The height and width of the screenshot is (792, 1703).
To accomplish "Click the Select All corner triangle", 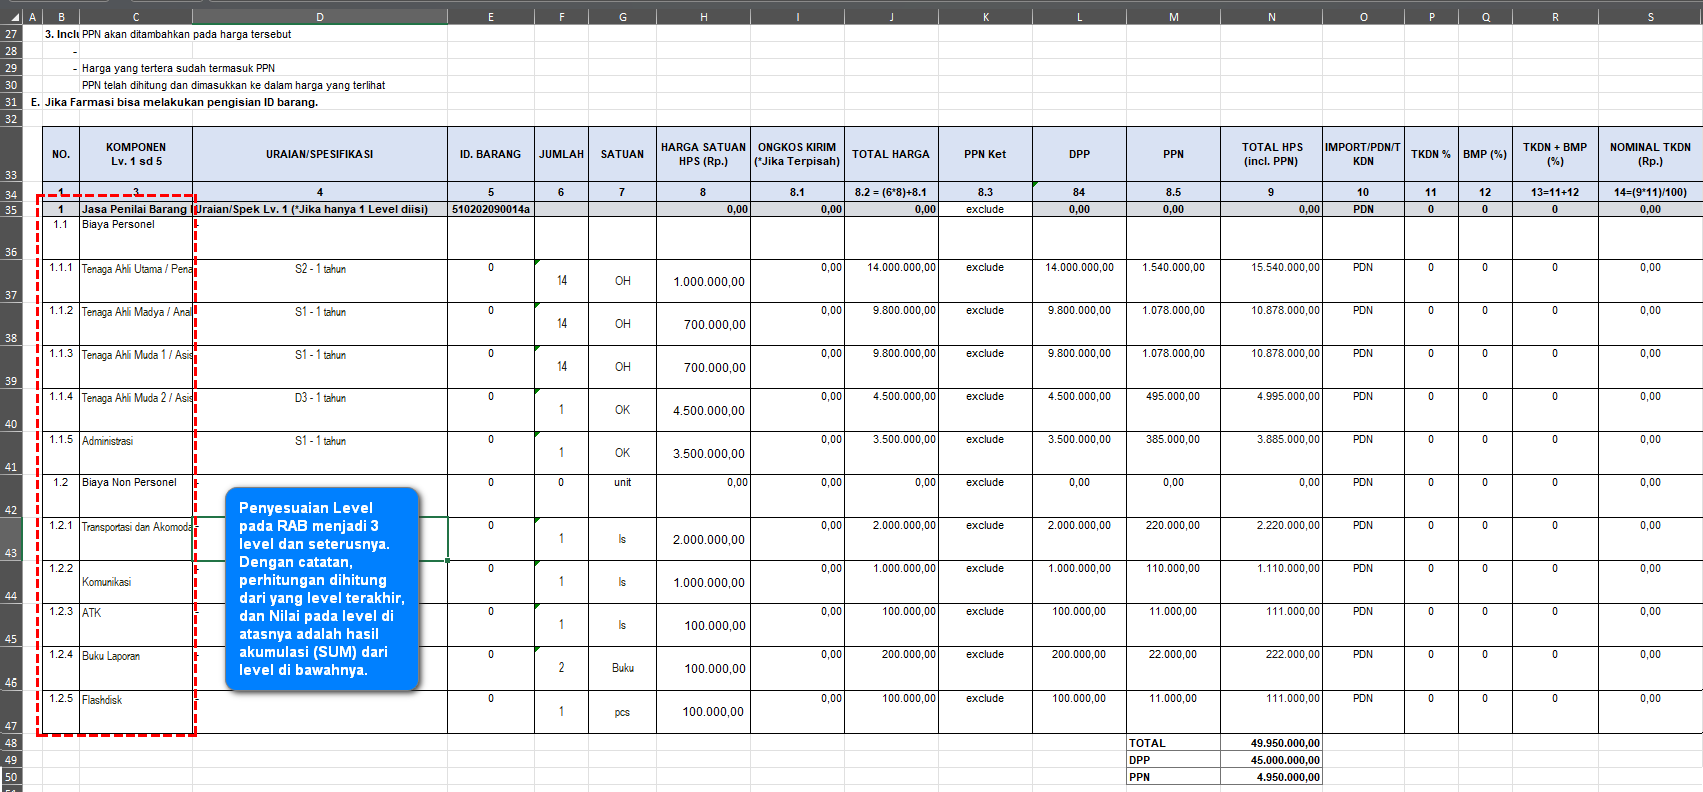I will coord(11,17).
